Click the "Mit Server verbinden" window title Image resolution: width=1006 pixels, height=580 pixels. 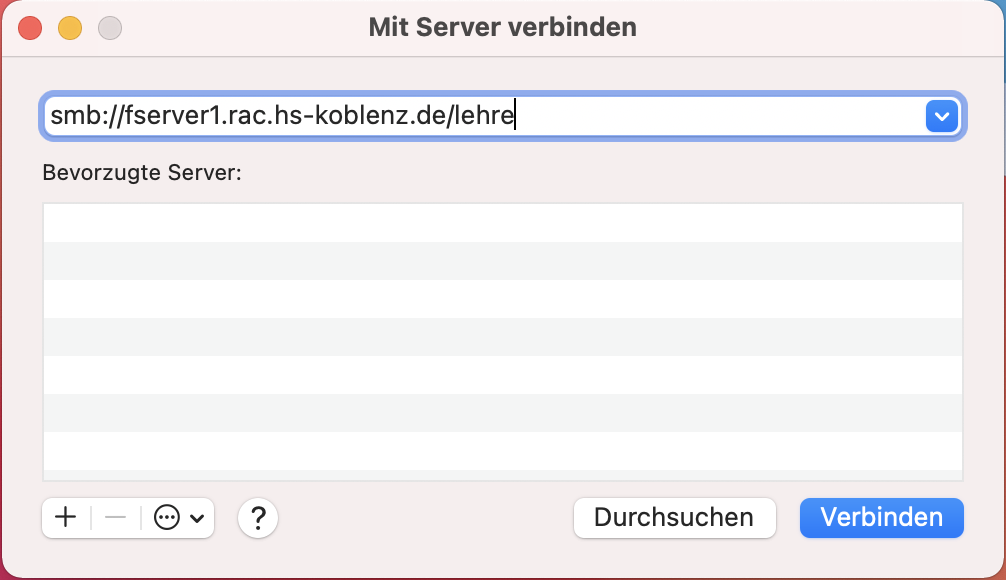point(502,27)
